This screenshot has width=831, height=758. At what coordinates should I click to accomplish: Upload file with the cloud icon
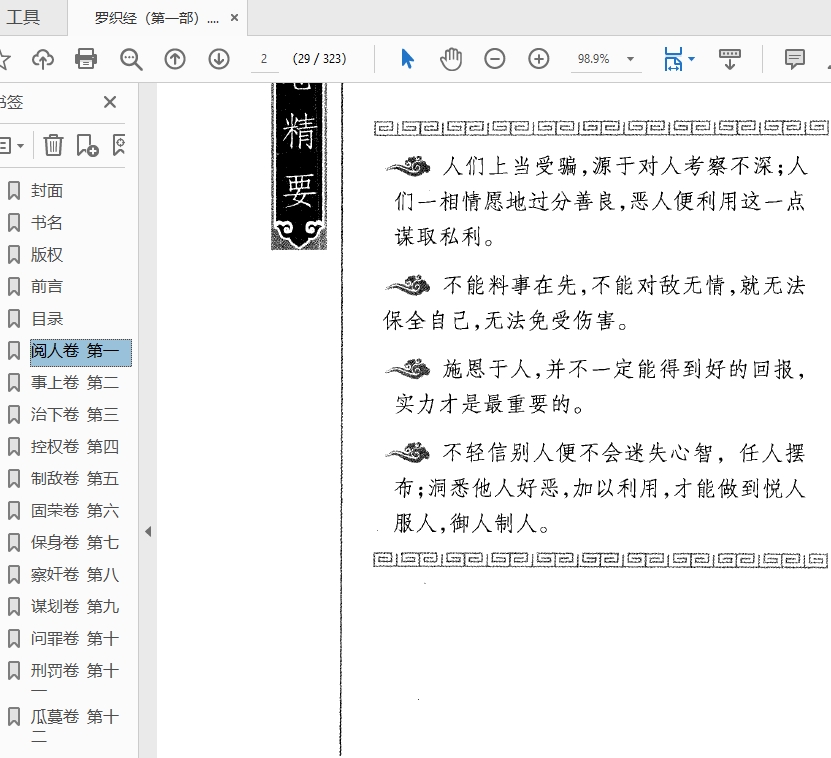click(x=43, y=59)
